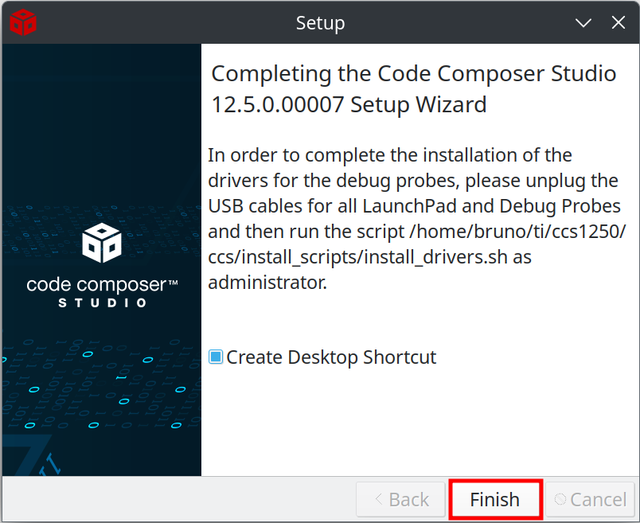
Task: Collapse window using the title bar chevron
Action: point(583,22)
